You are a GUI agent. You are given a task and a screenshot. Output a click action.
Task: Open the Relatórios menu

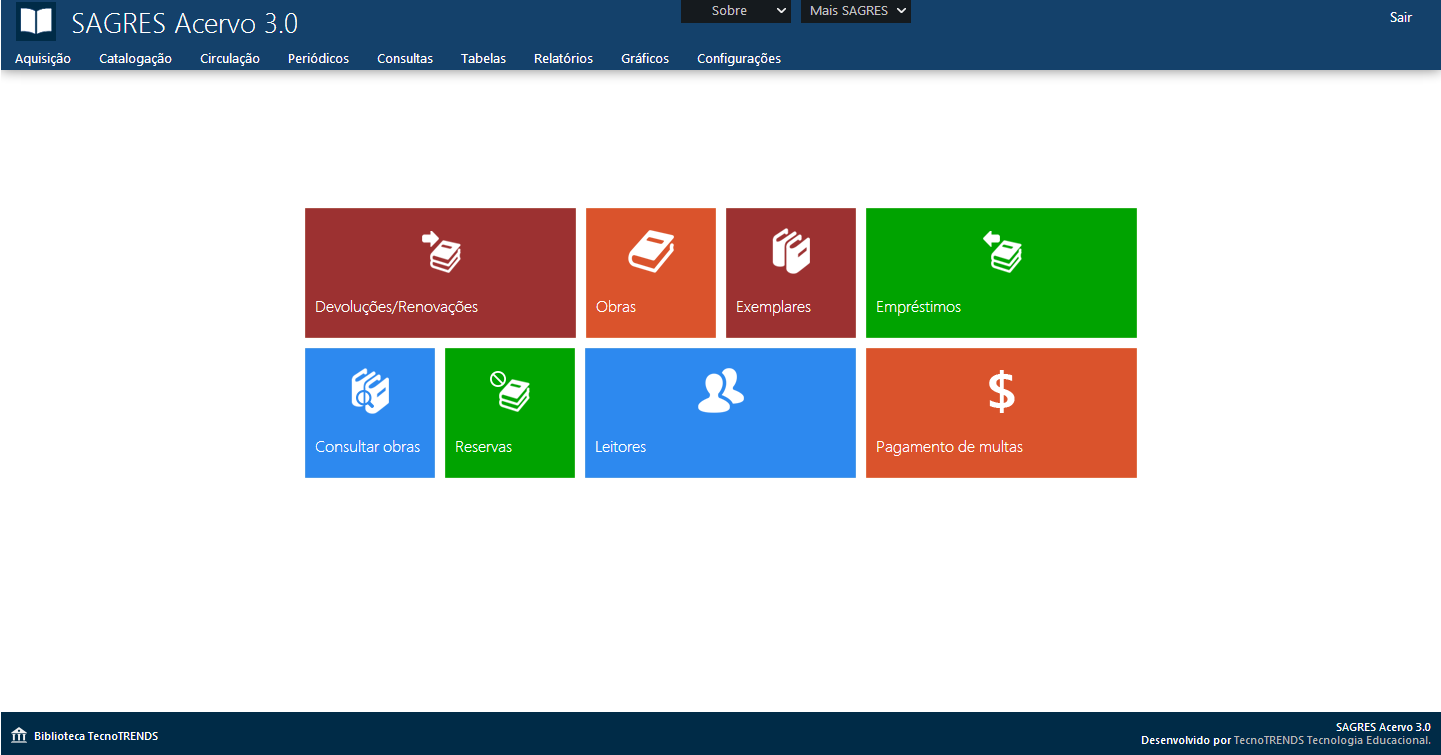[563, 59]
